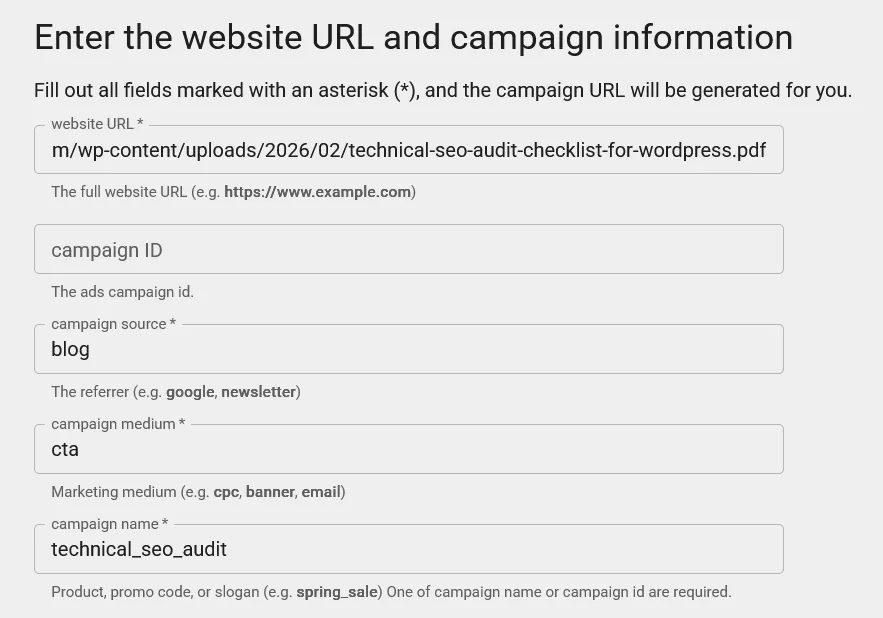The height and width of the screenshot is (618, 883).
Task: Click the bold example "https://www.example.com"
Action: (316, 192)
